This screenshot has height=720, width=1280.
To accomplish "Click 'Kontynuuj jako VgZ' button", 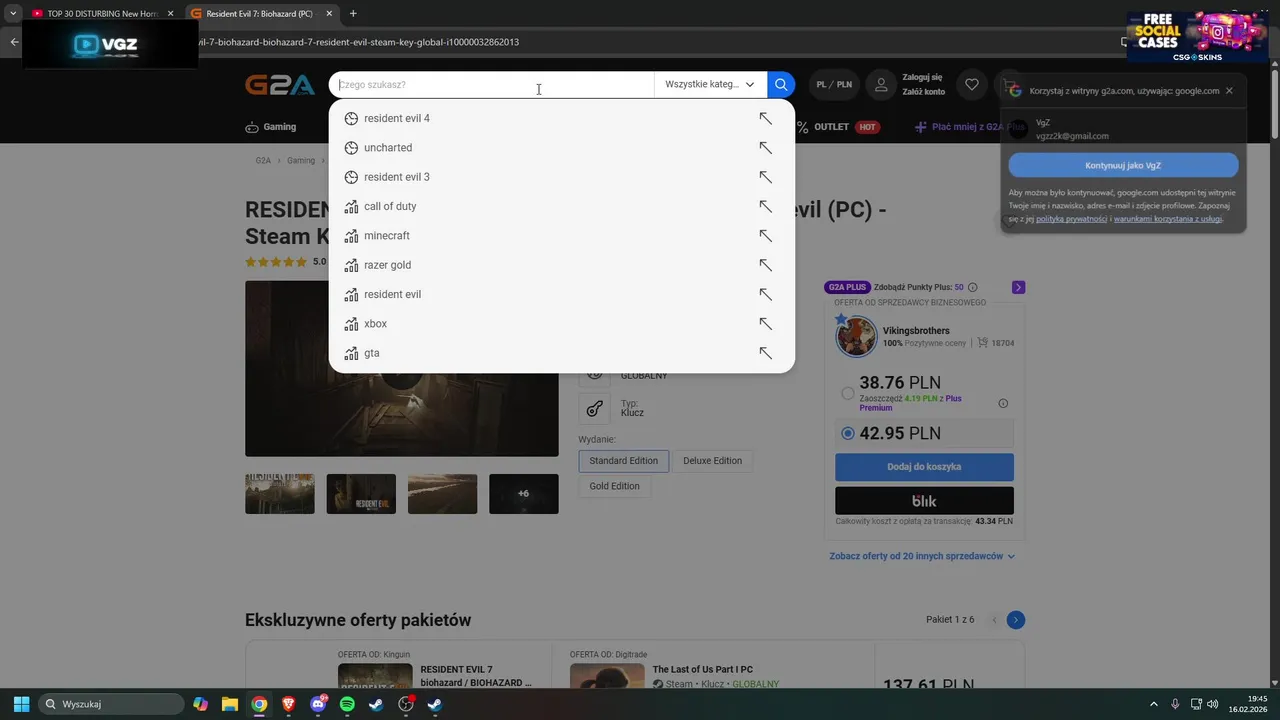I will coord(1123,165).
